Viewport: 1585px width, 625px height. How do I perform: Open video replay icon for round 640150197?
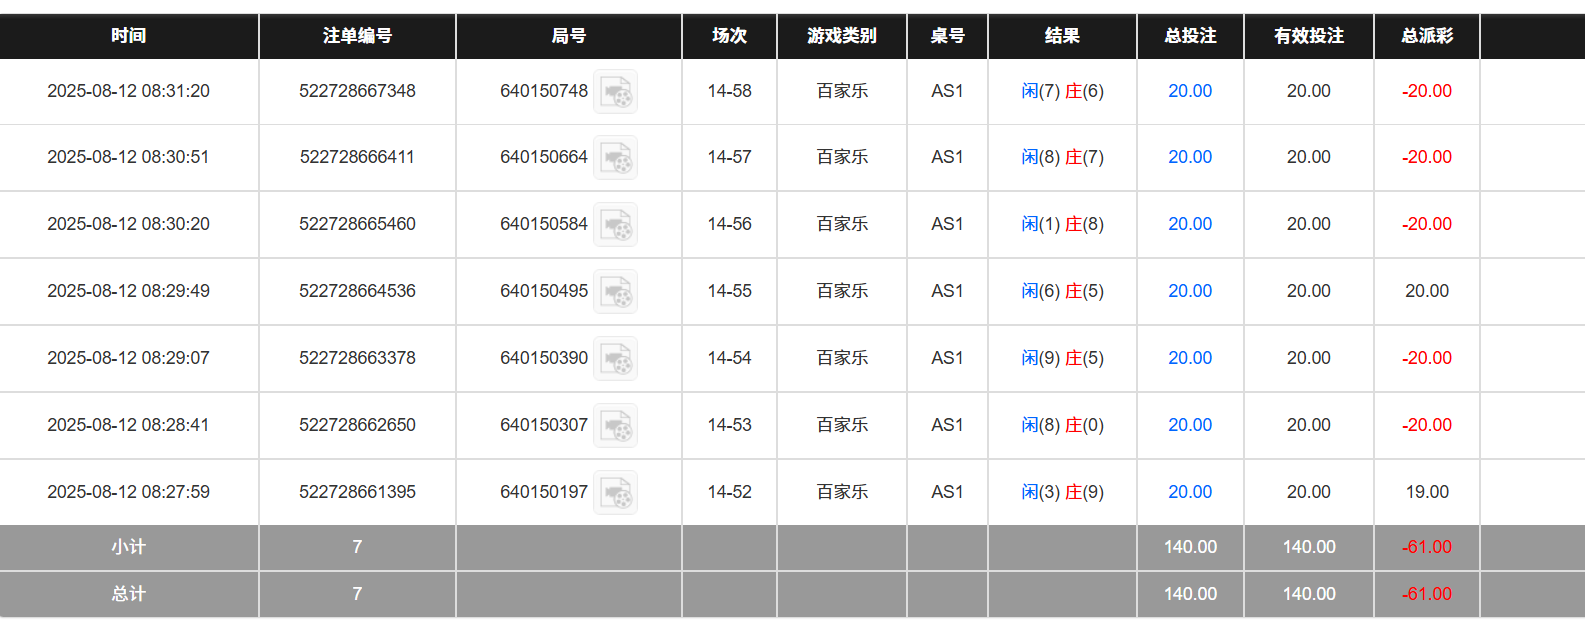tap(615, 493)
